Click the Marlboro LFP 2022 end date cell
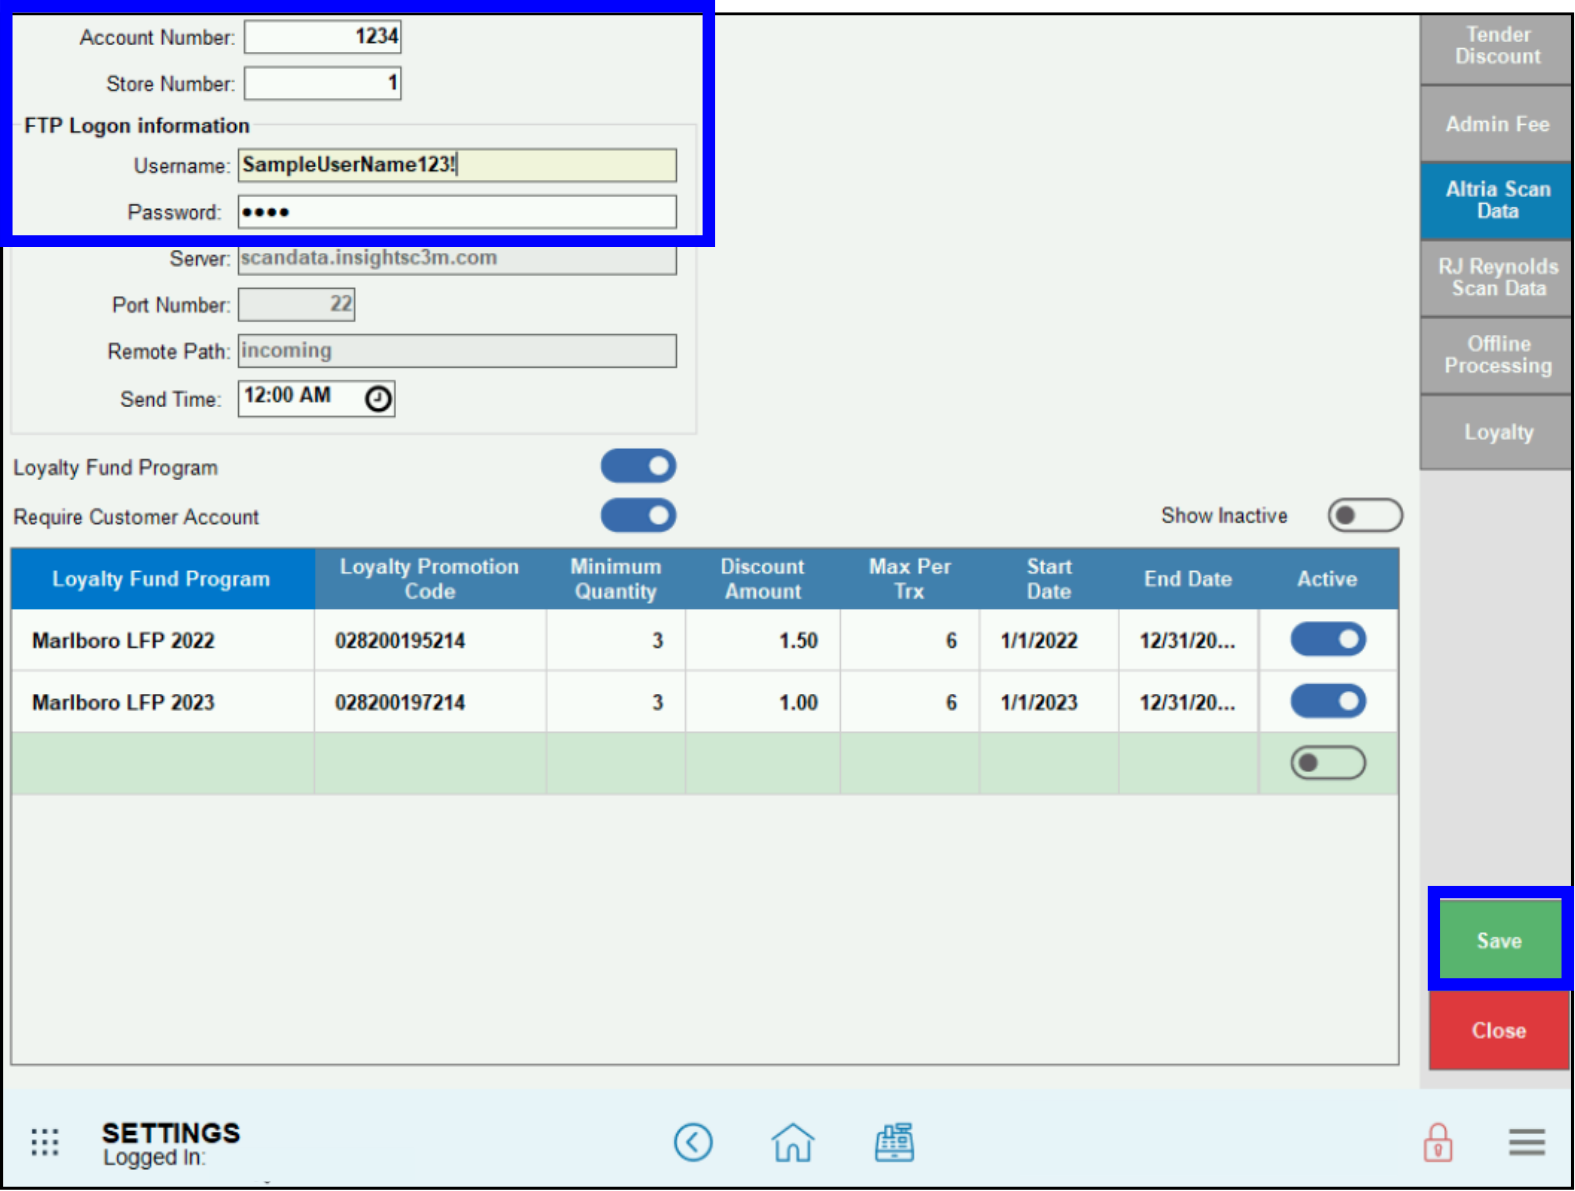Viewport: 1575px width, 1191px height. 1188,641
